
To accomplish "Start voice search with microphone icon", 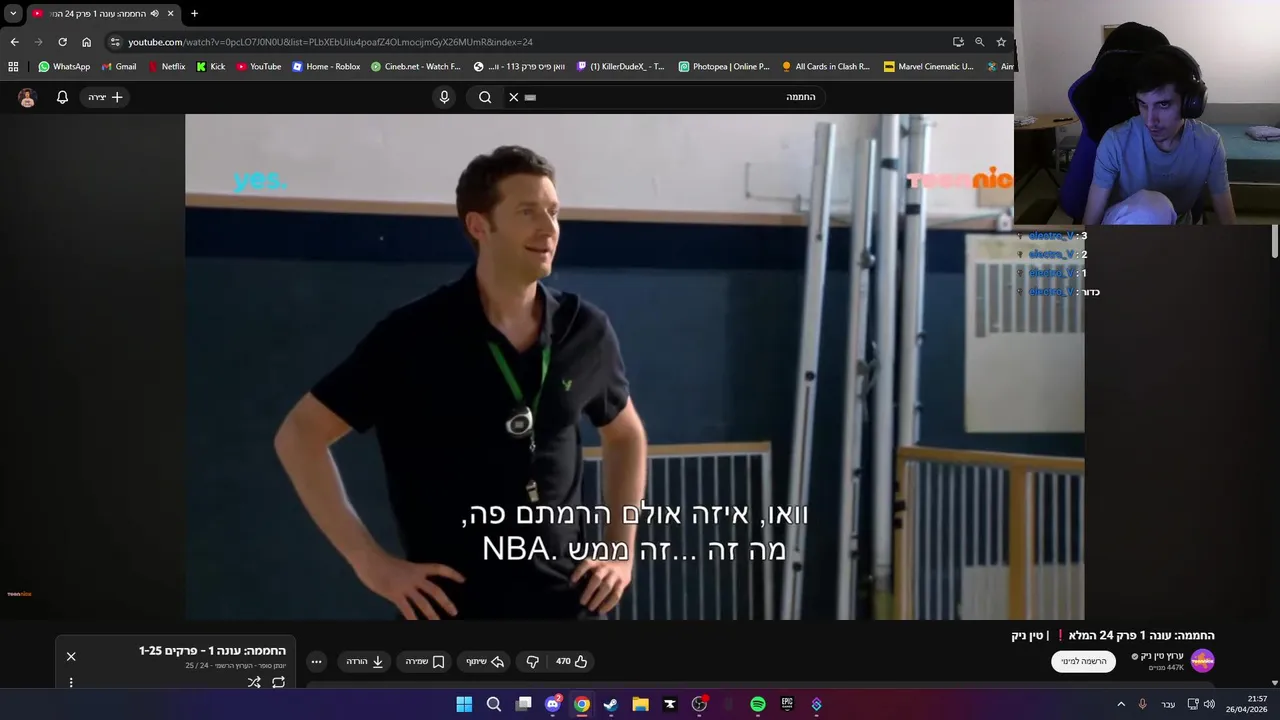I will [445, 97].
